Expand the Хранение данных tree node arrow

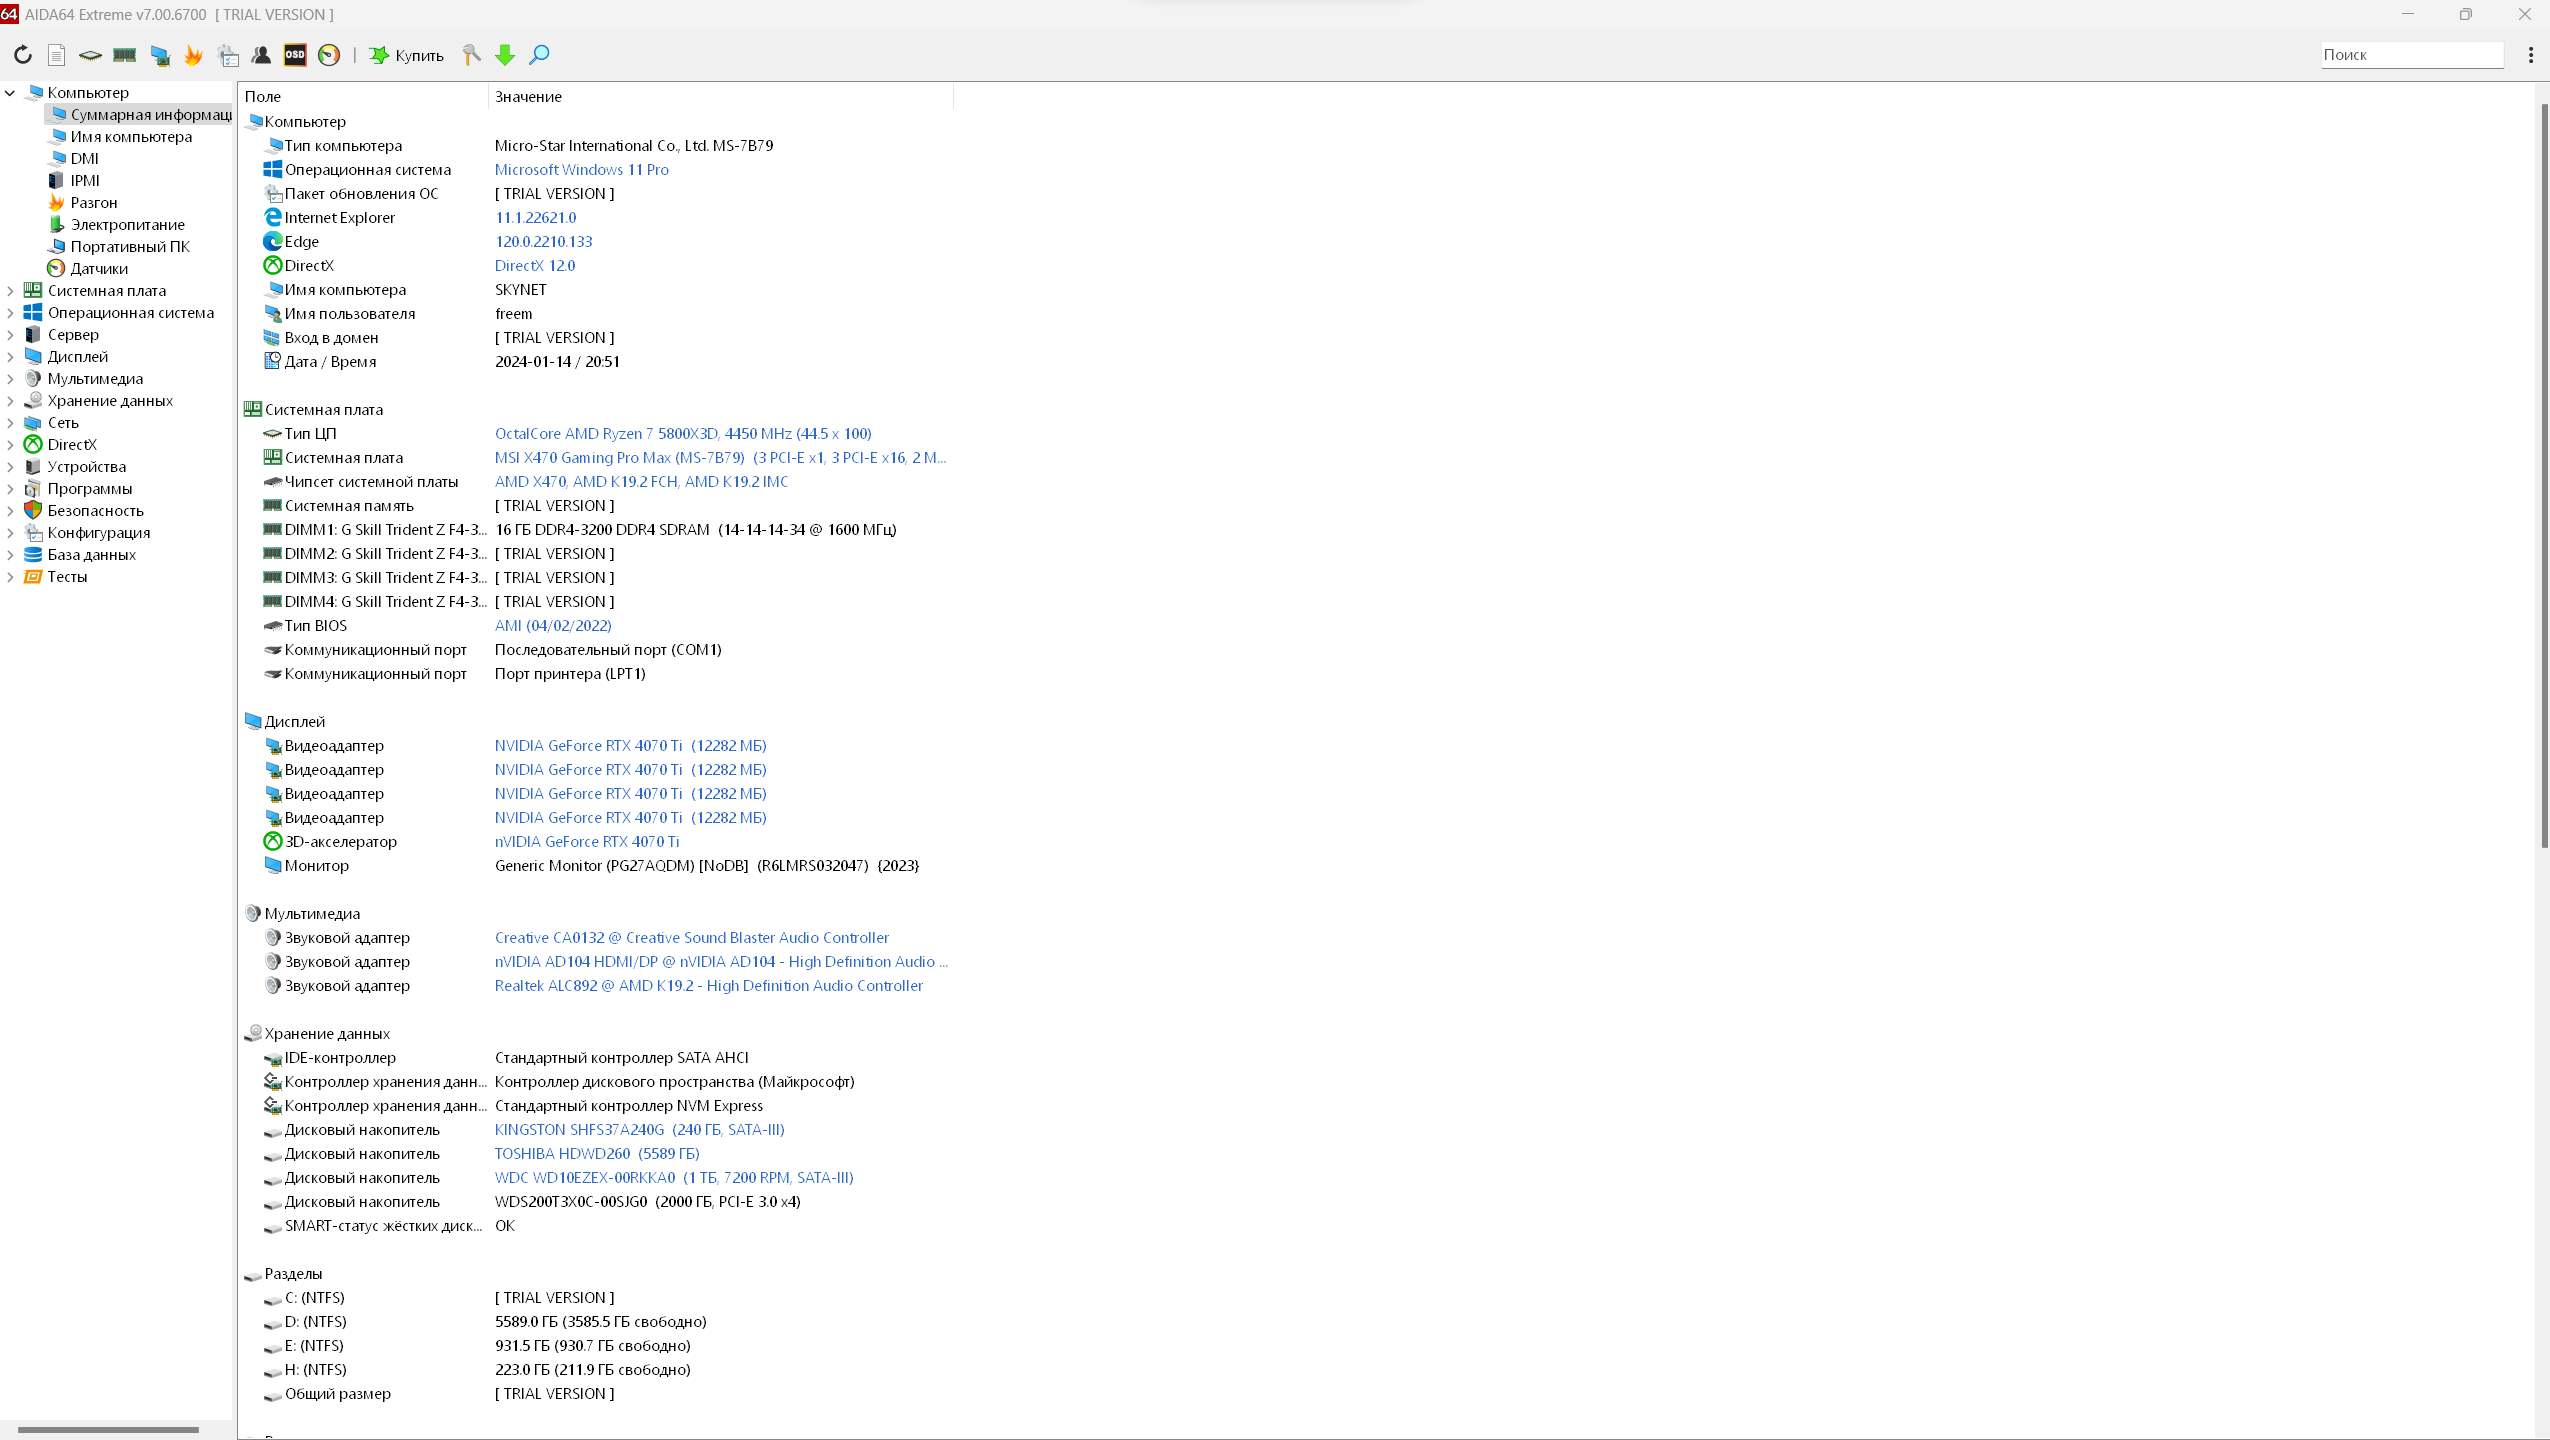pos(10,401)
